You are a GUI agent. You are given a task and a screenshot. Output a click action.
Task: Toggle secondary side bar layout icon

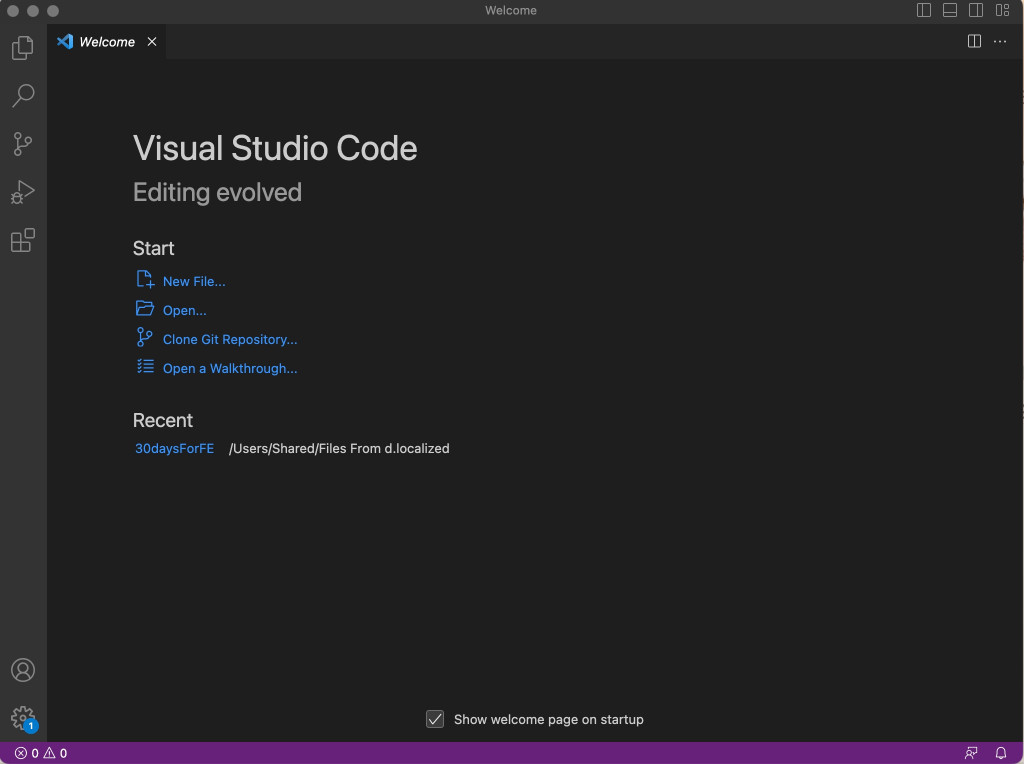pyautogui.click(x=976, y=10)
